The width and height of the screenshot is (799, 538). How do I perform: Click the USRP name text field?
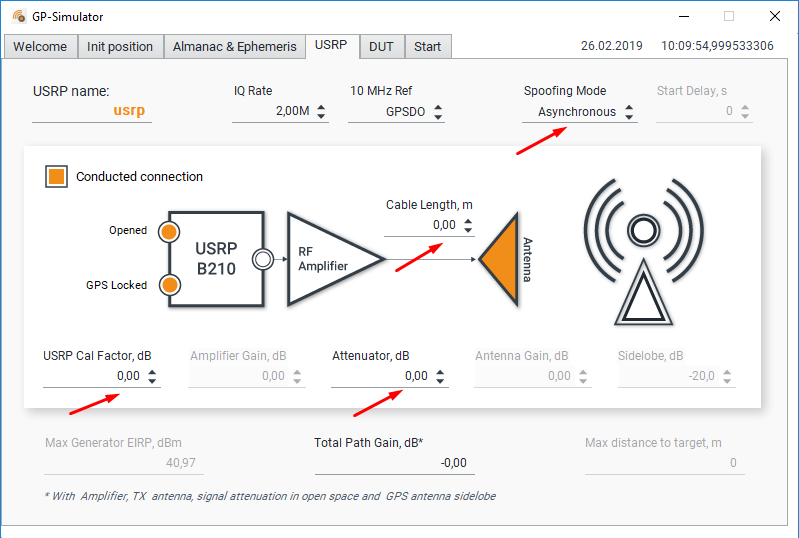(92, 112)
